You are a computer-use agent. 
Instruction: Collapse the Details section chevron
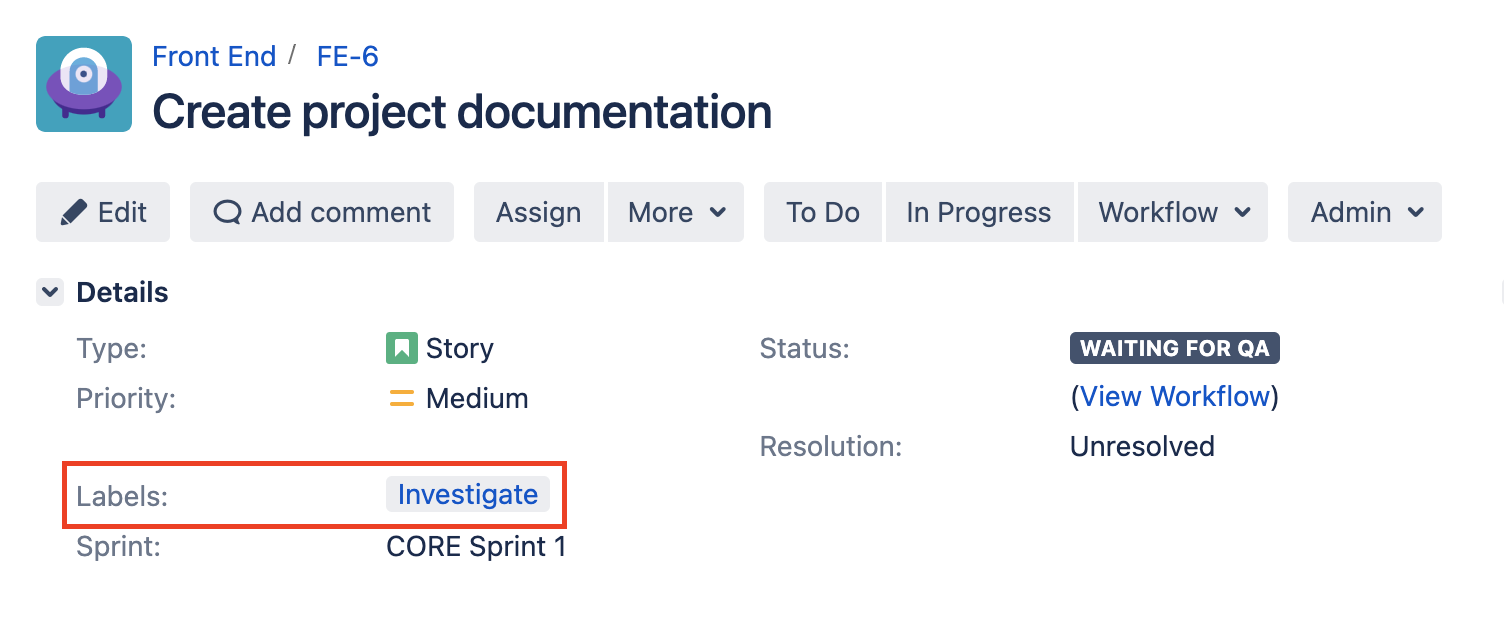[x=49, y=293]
